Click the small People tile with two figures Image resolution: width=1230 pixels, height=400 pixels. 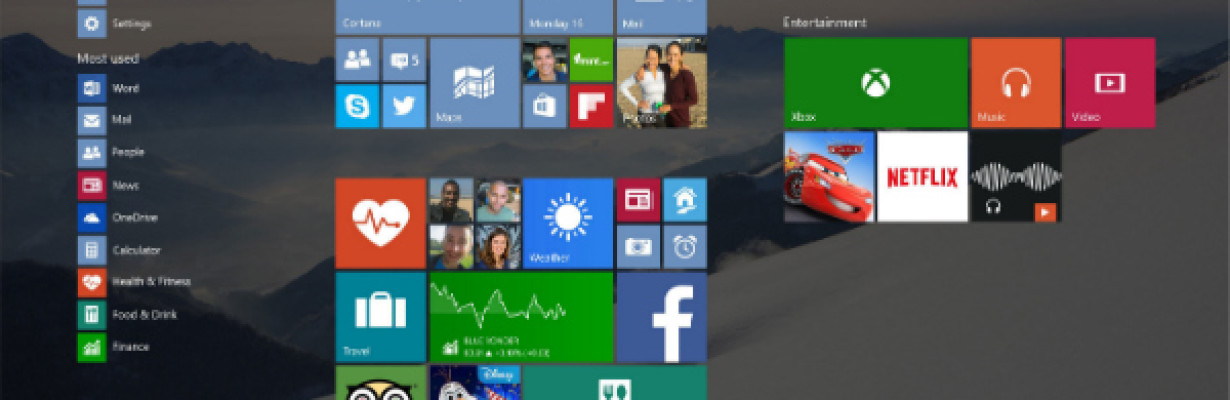357,59
